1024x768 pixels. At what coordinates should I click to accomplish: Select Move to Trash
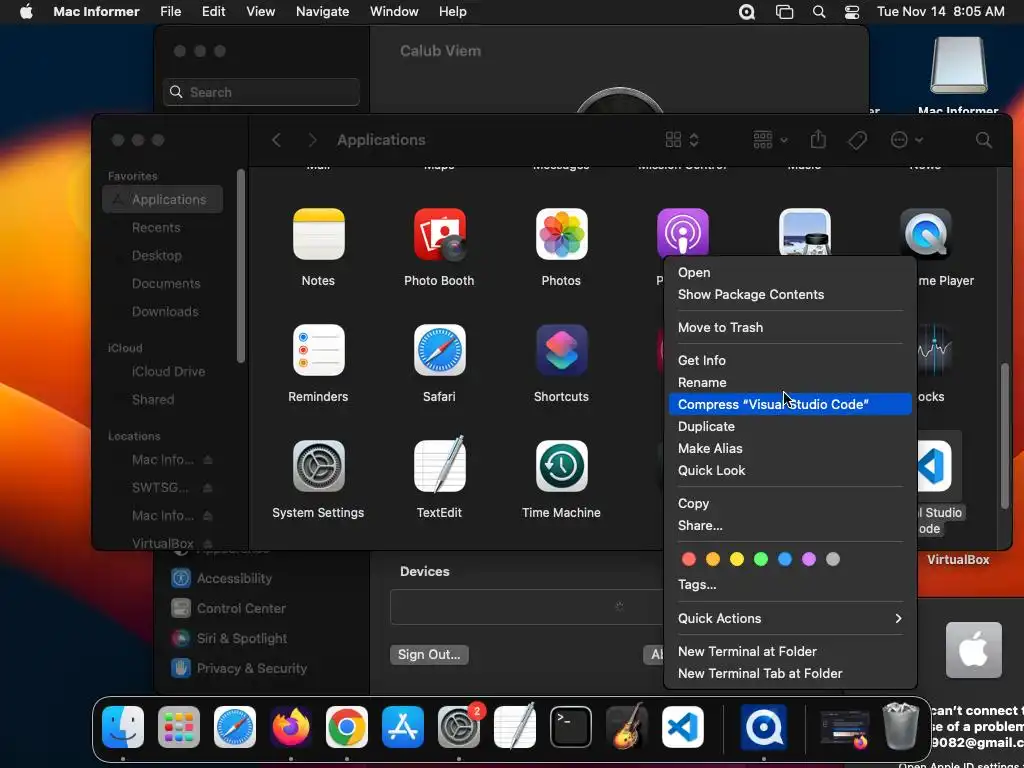[x=790, y=327]
